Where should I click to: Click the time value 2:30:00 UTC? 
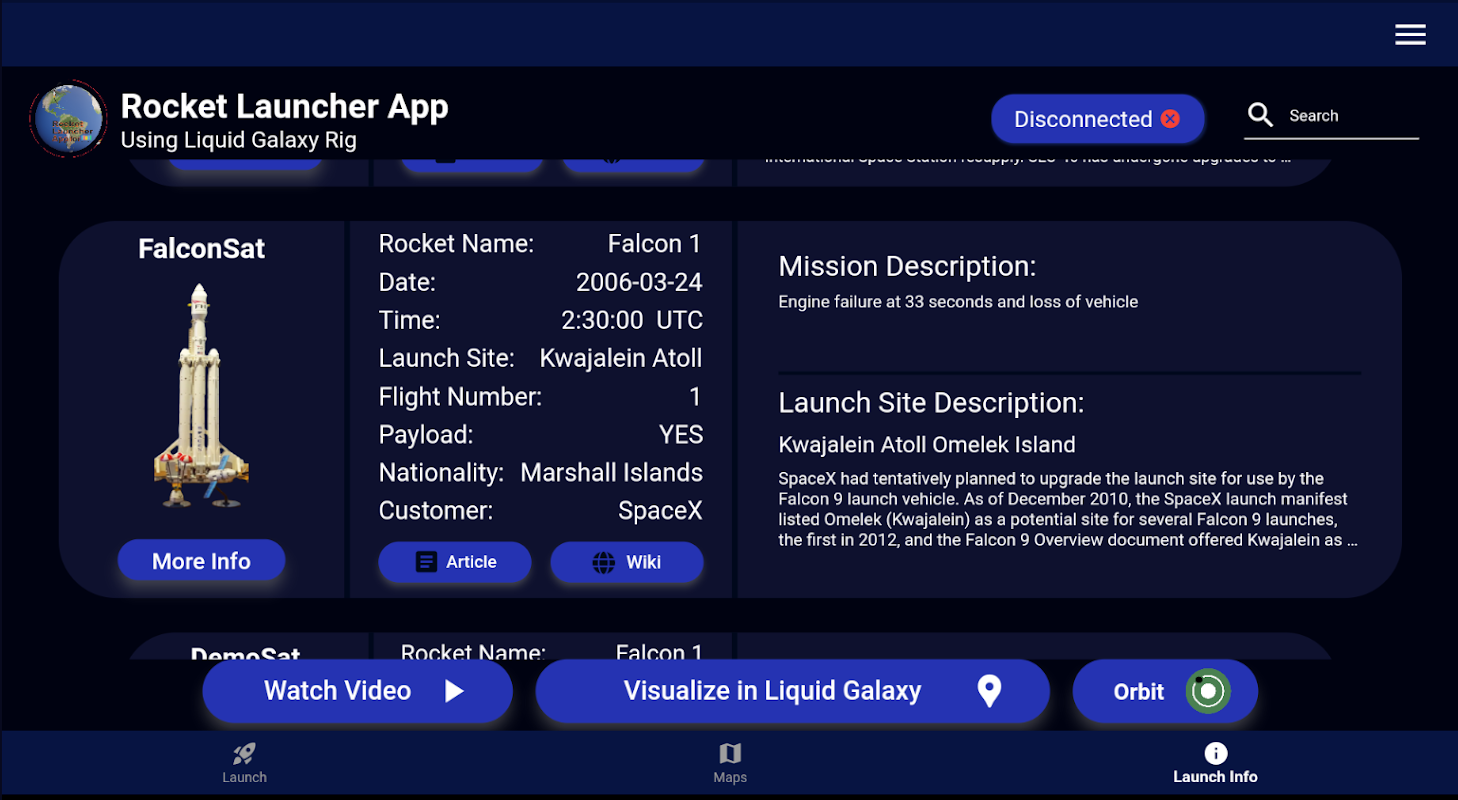click(632, 321)
